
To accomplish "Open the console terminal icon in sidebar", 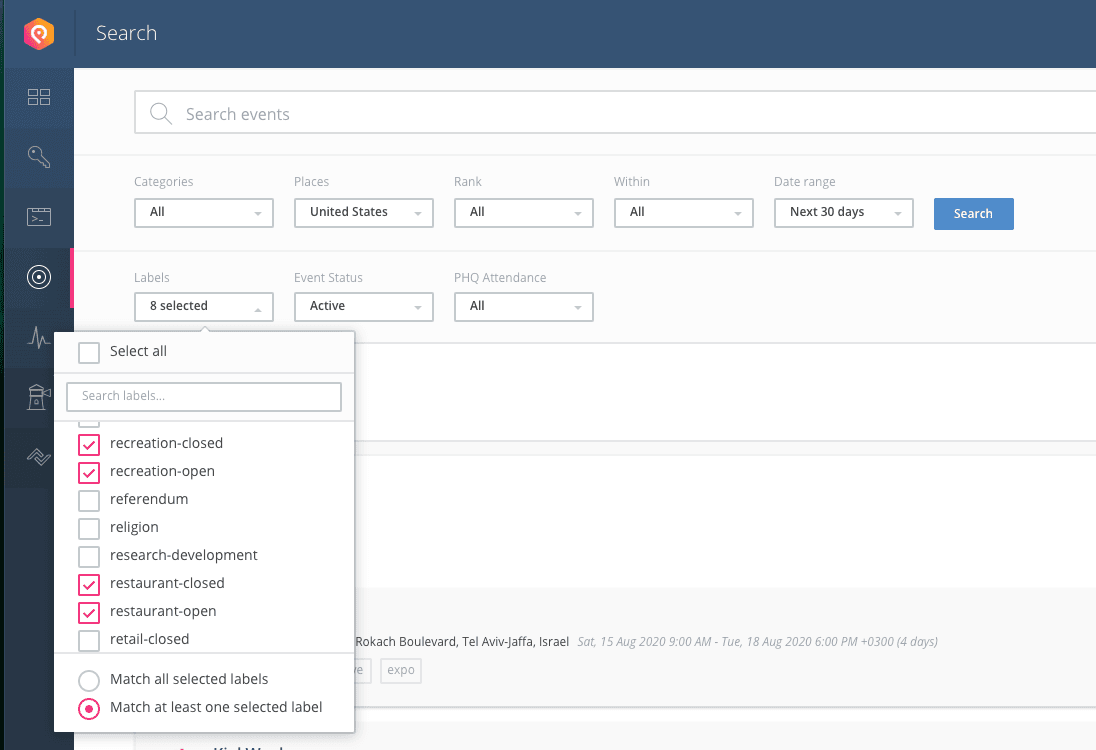I will [x=38, y=217].
